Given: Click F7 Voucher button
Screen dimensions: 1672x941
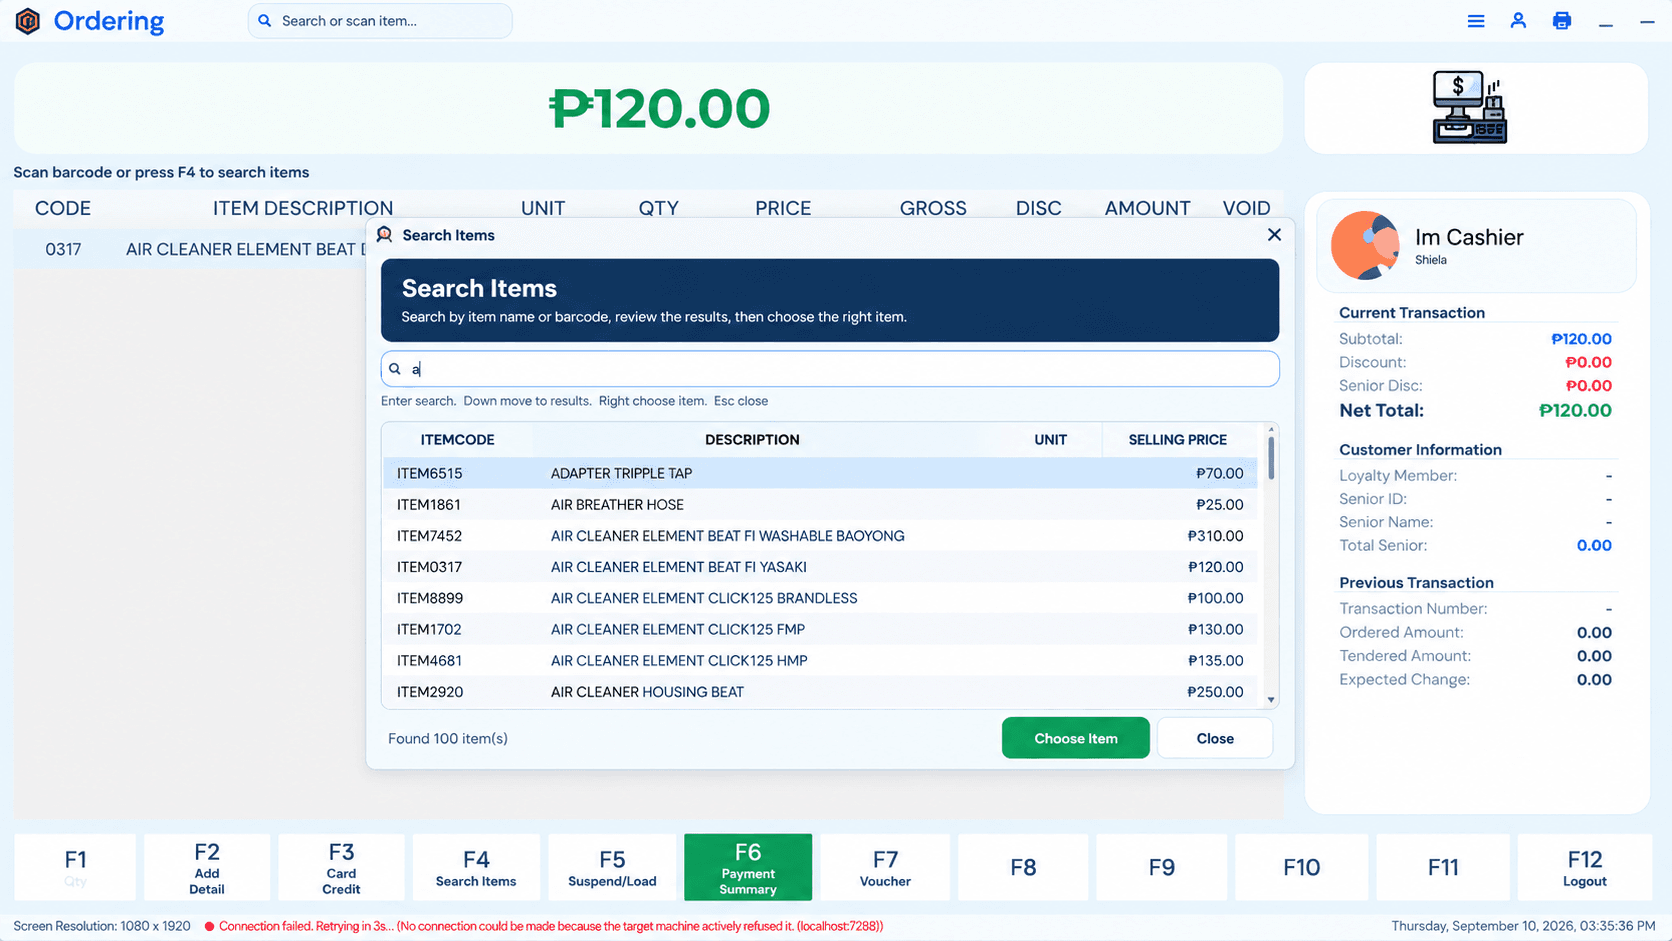Looking at the screenshot, I should 885,867.
